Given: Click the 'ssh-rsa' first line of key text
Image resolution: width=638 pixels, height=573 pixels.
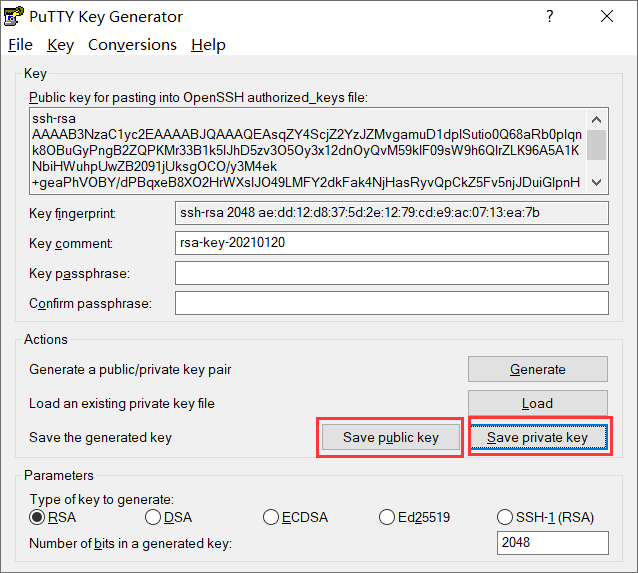Looking at the screenshot, I should point(54,118).
